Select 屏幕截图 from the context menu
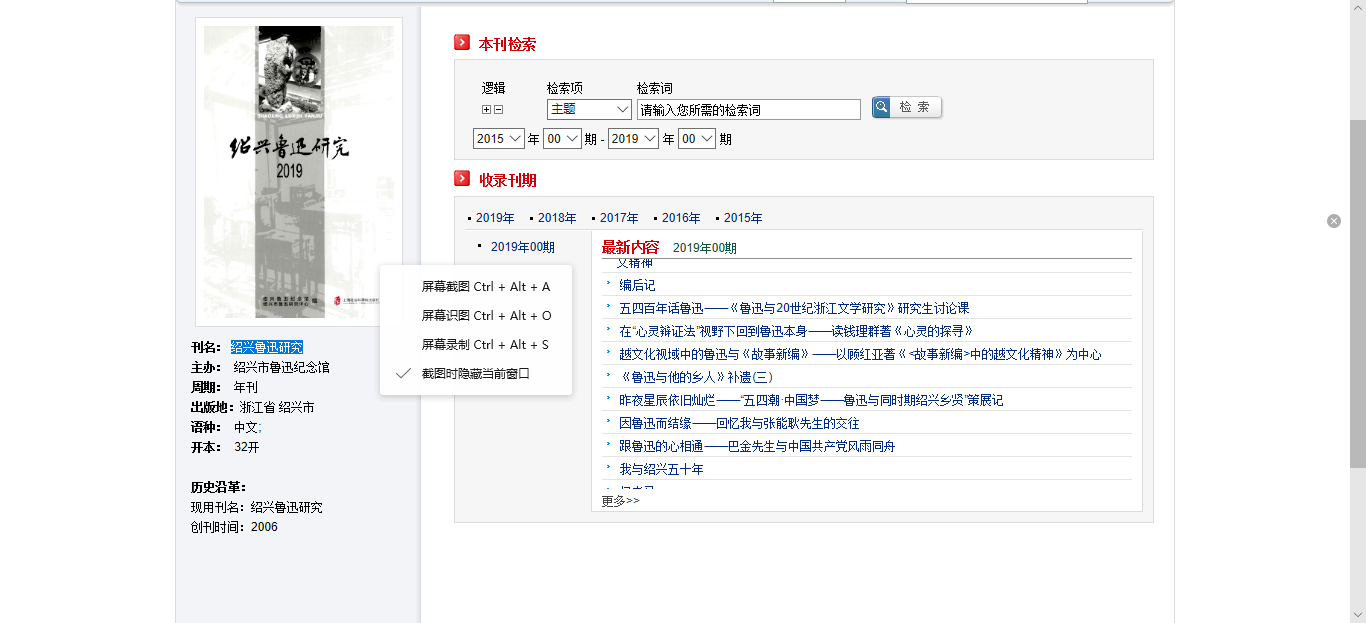 (x=485, y=287)
